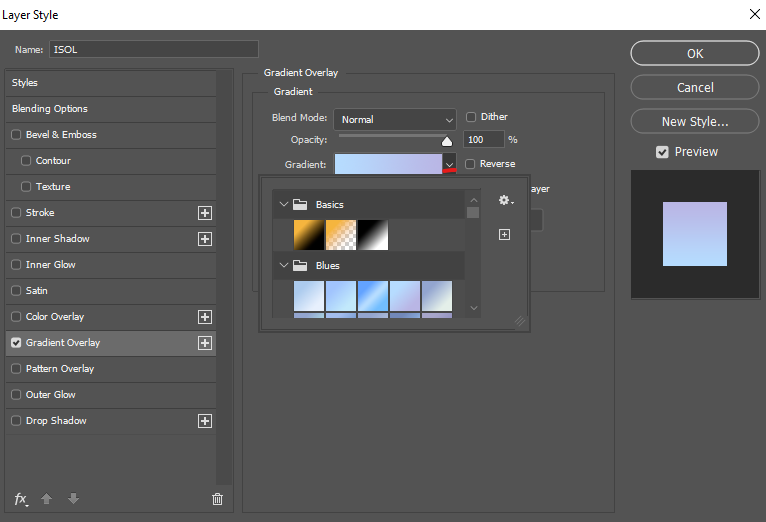Move effect up with the arrow icon
The height and width of the screenshot is (522, 766).
click(x=46, y=499)
